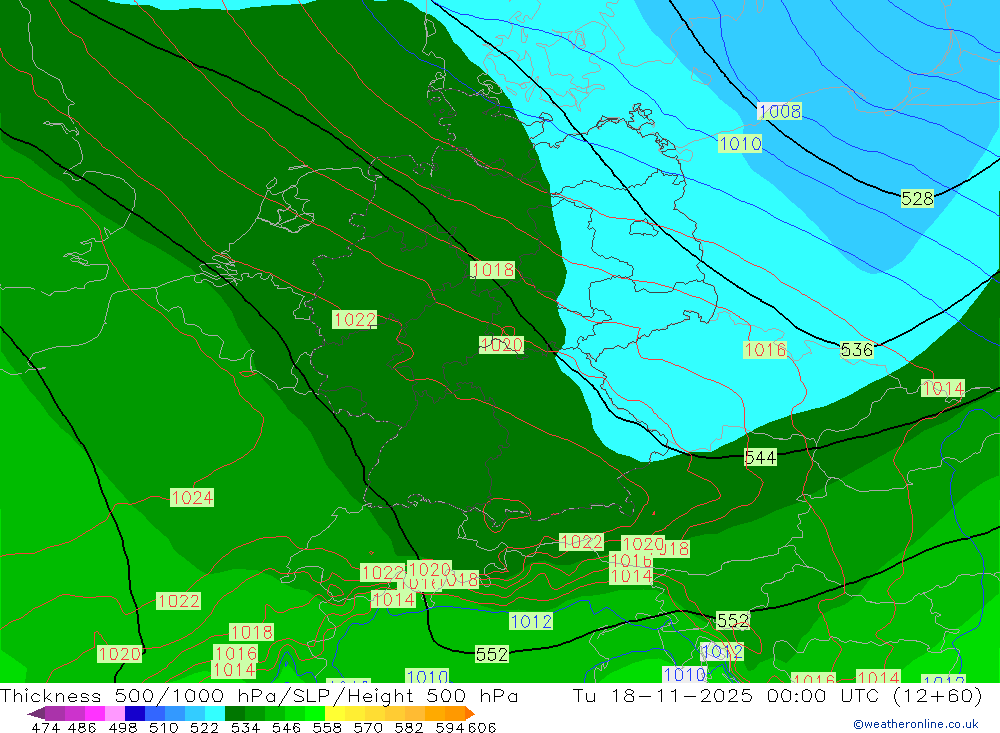This screenshot has width=1000, height=733.
Task: Click the 1022 label above 1020 near center
Action: tap(355, 319)
